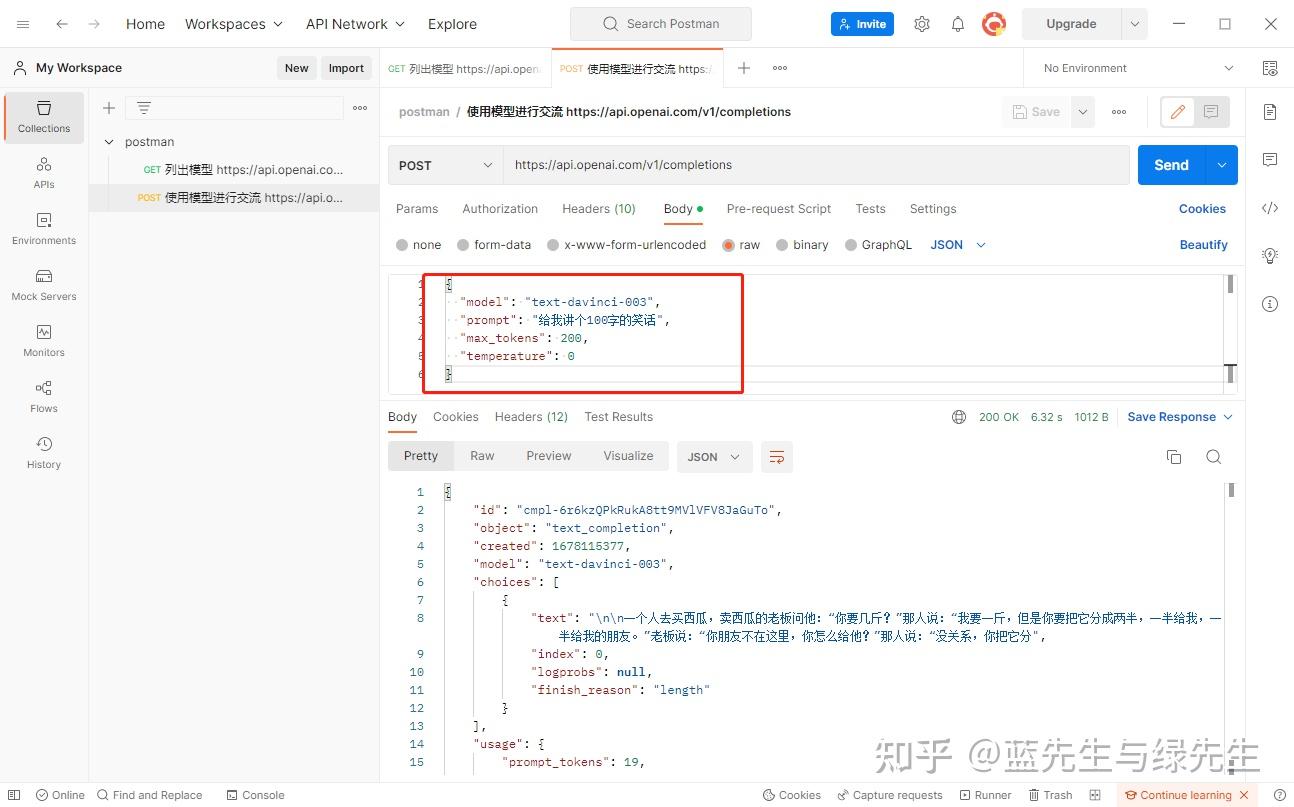The image size is (1294, 807).
Task: Beautify the request body JSON
Action: click(1203, 244)
